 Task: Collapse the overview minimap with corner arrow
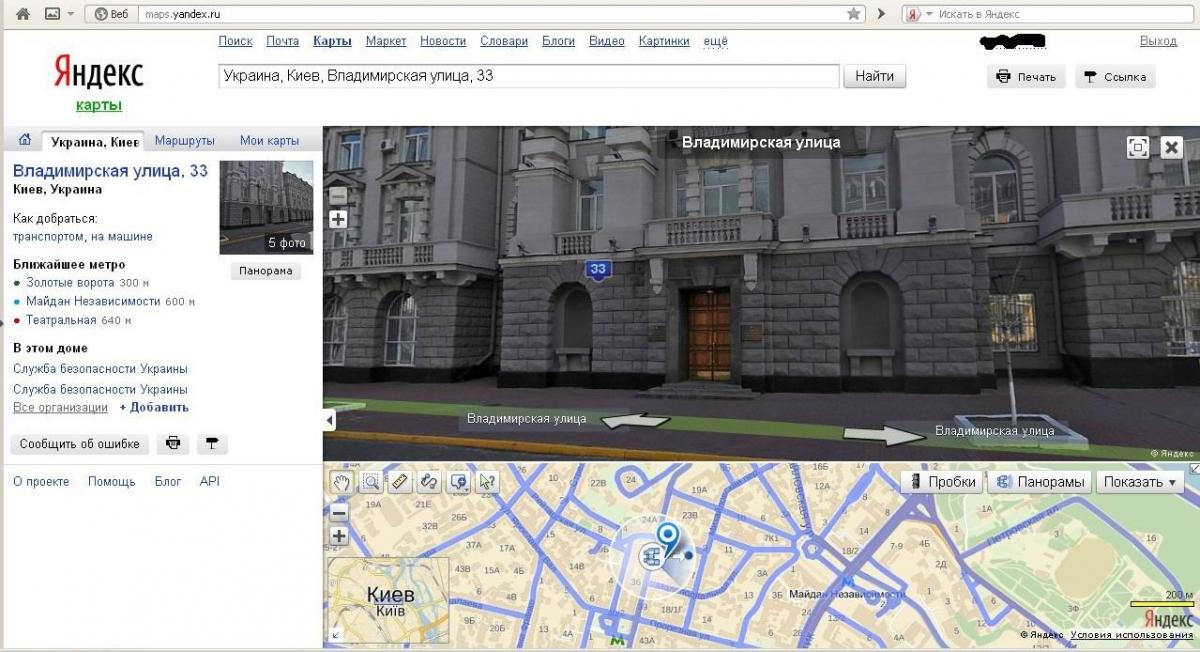pyautogui.click(x=334, y=635)
